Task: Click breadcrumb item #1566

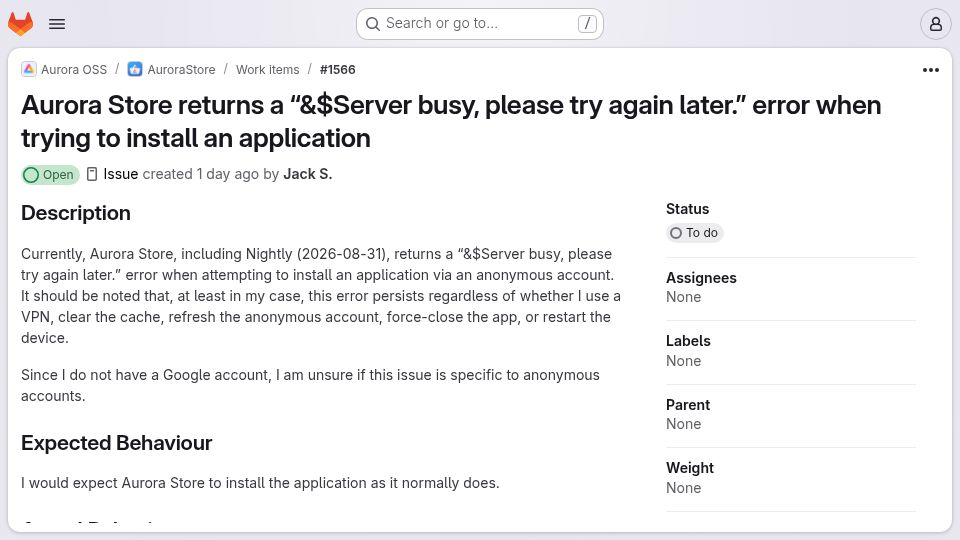Action: (x=337, y=70)
